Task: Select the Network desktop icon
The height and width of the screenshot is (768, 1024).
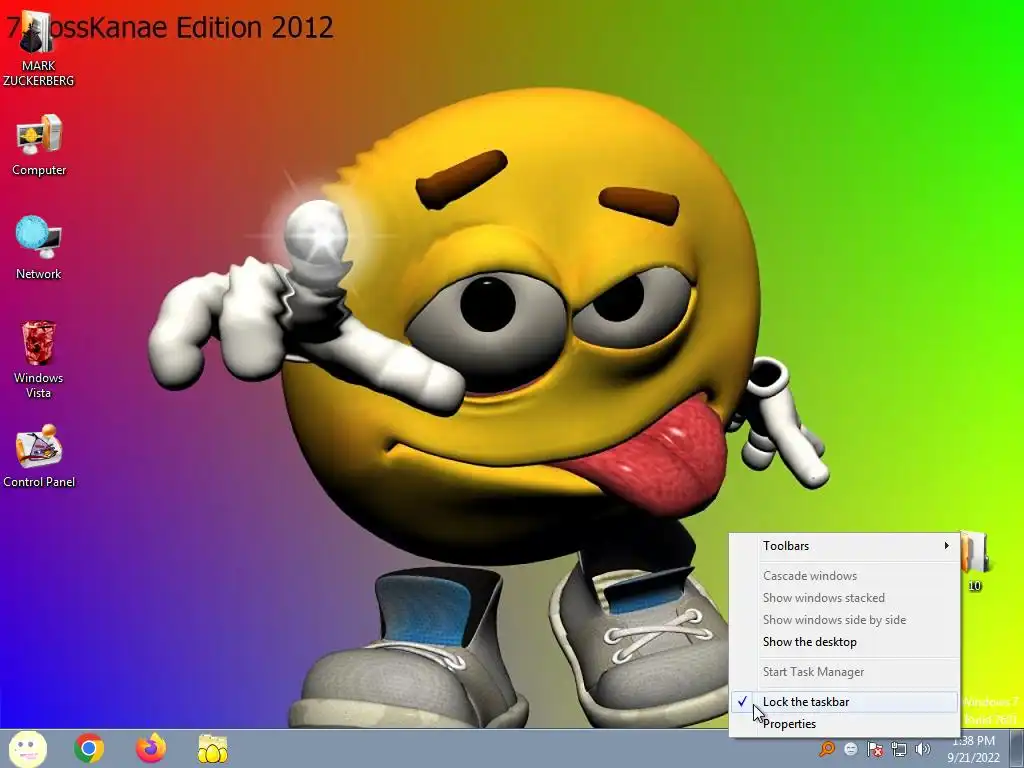Action: 39,248
